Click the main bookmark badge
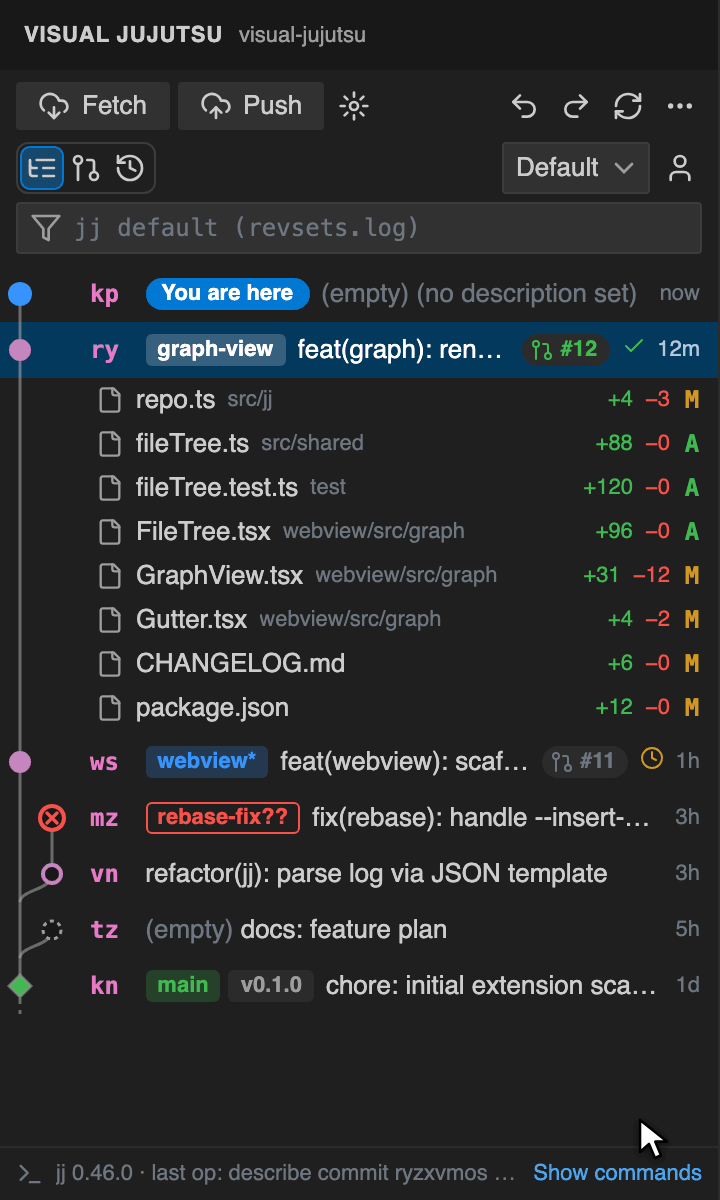Screen dimensions: 720x1200 (183, 985)
